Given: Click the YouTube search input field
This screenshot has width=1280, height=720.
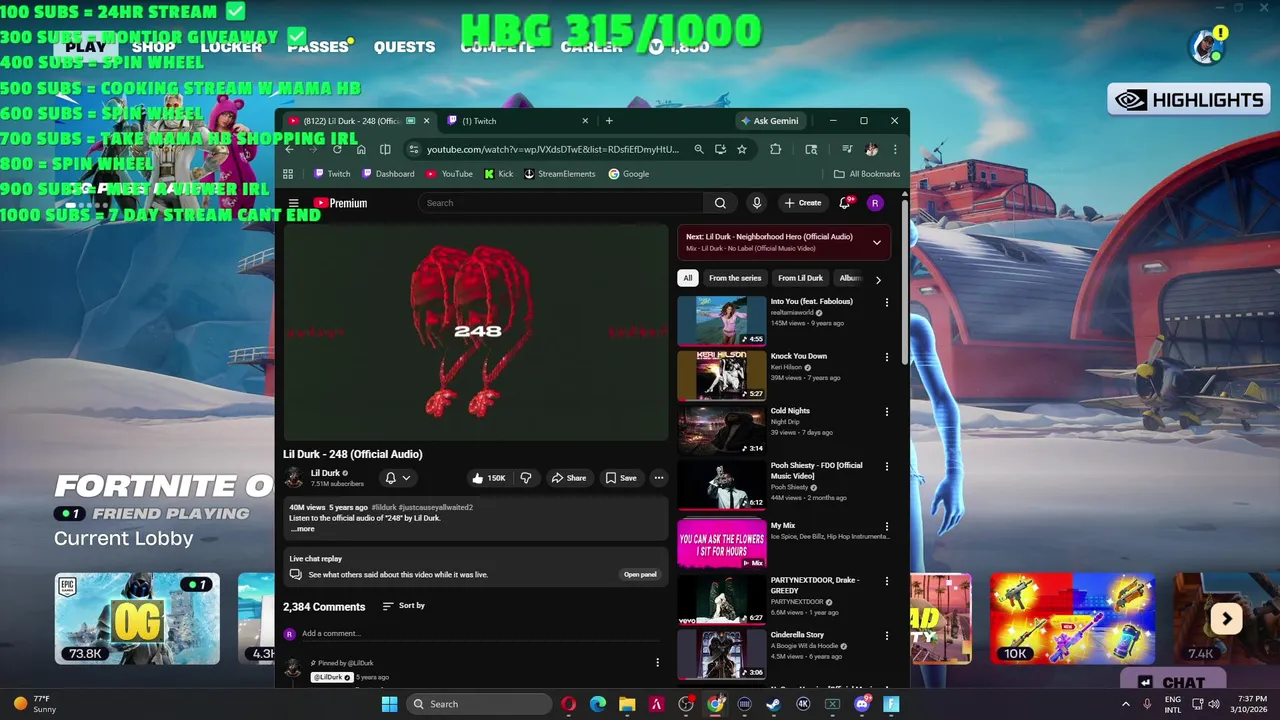Looking at the screenshot, I should (x=560, y=203).
